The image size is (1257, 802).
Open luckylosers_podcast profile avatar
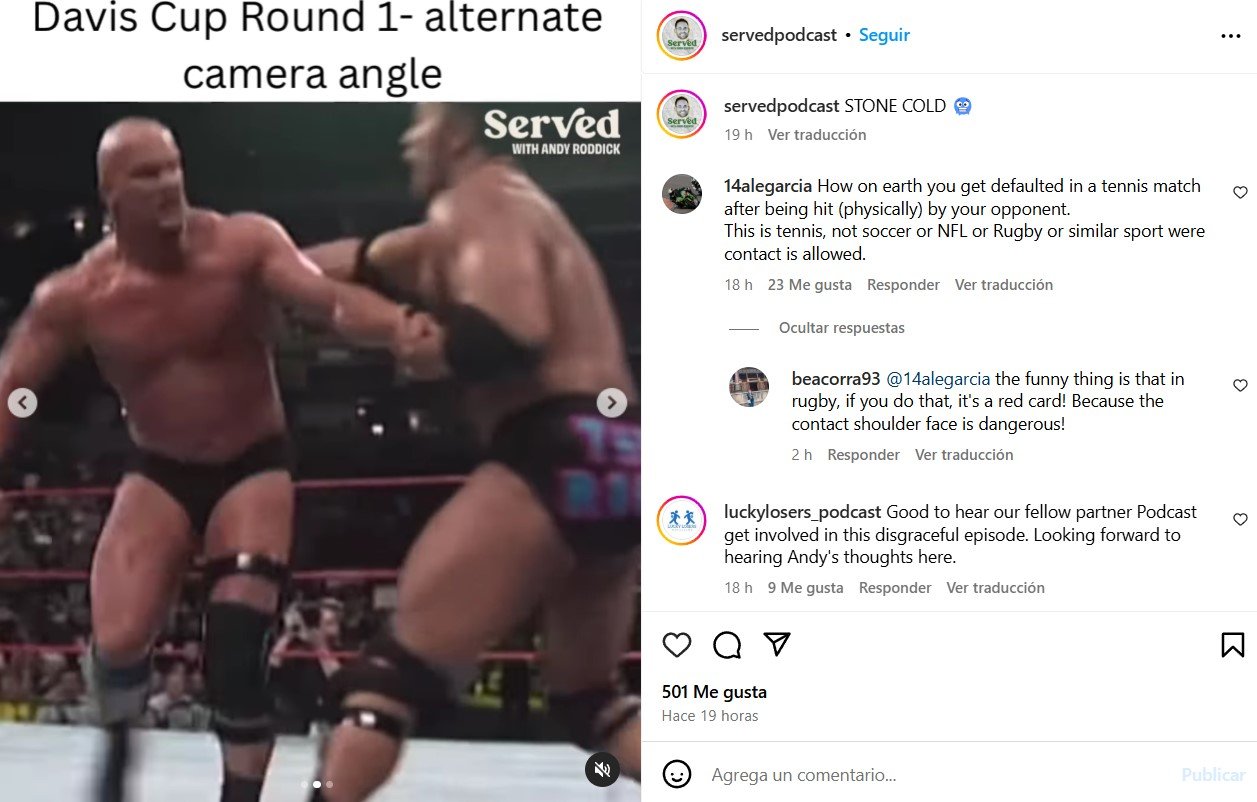tap(682, 520)
